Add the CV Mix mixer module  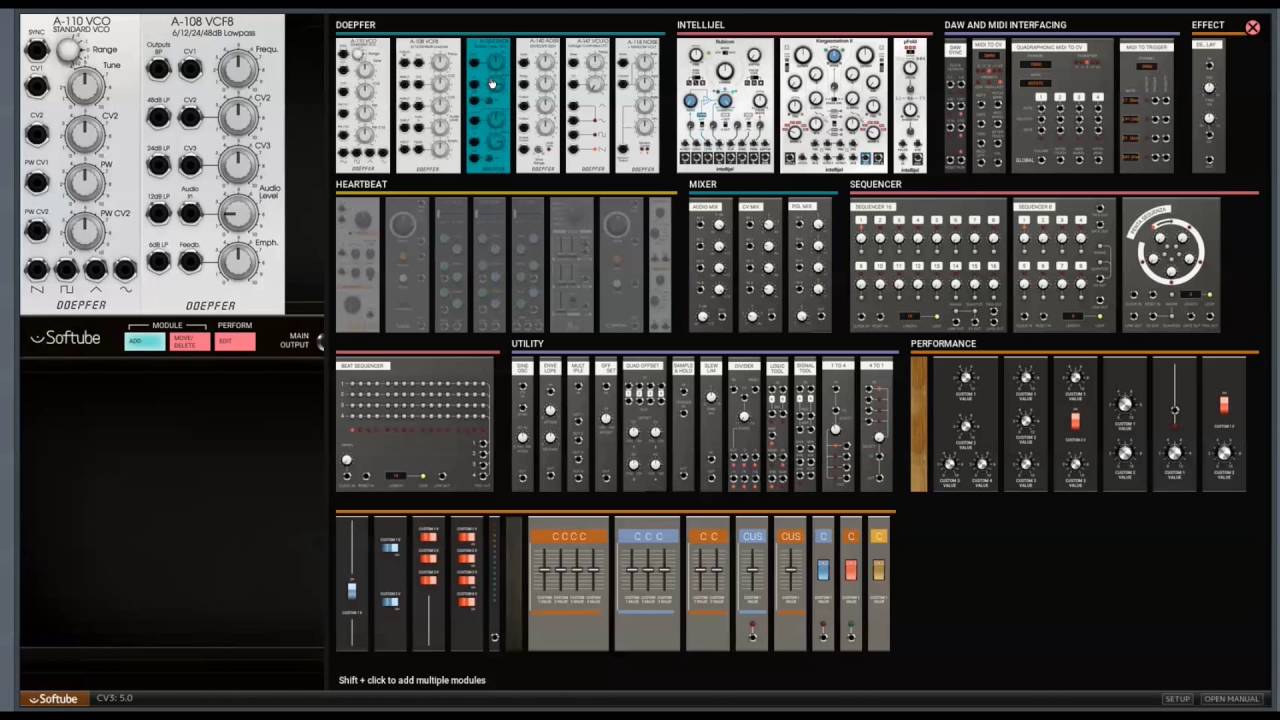click(x=758, y=265)
